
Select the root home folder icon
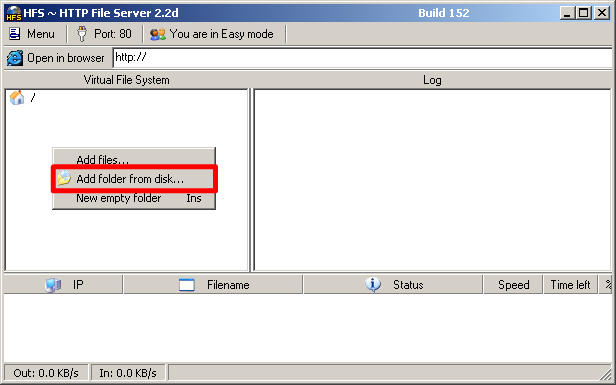[16, 97]
